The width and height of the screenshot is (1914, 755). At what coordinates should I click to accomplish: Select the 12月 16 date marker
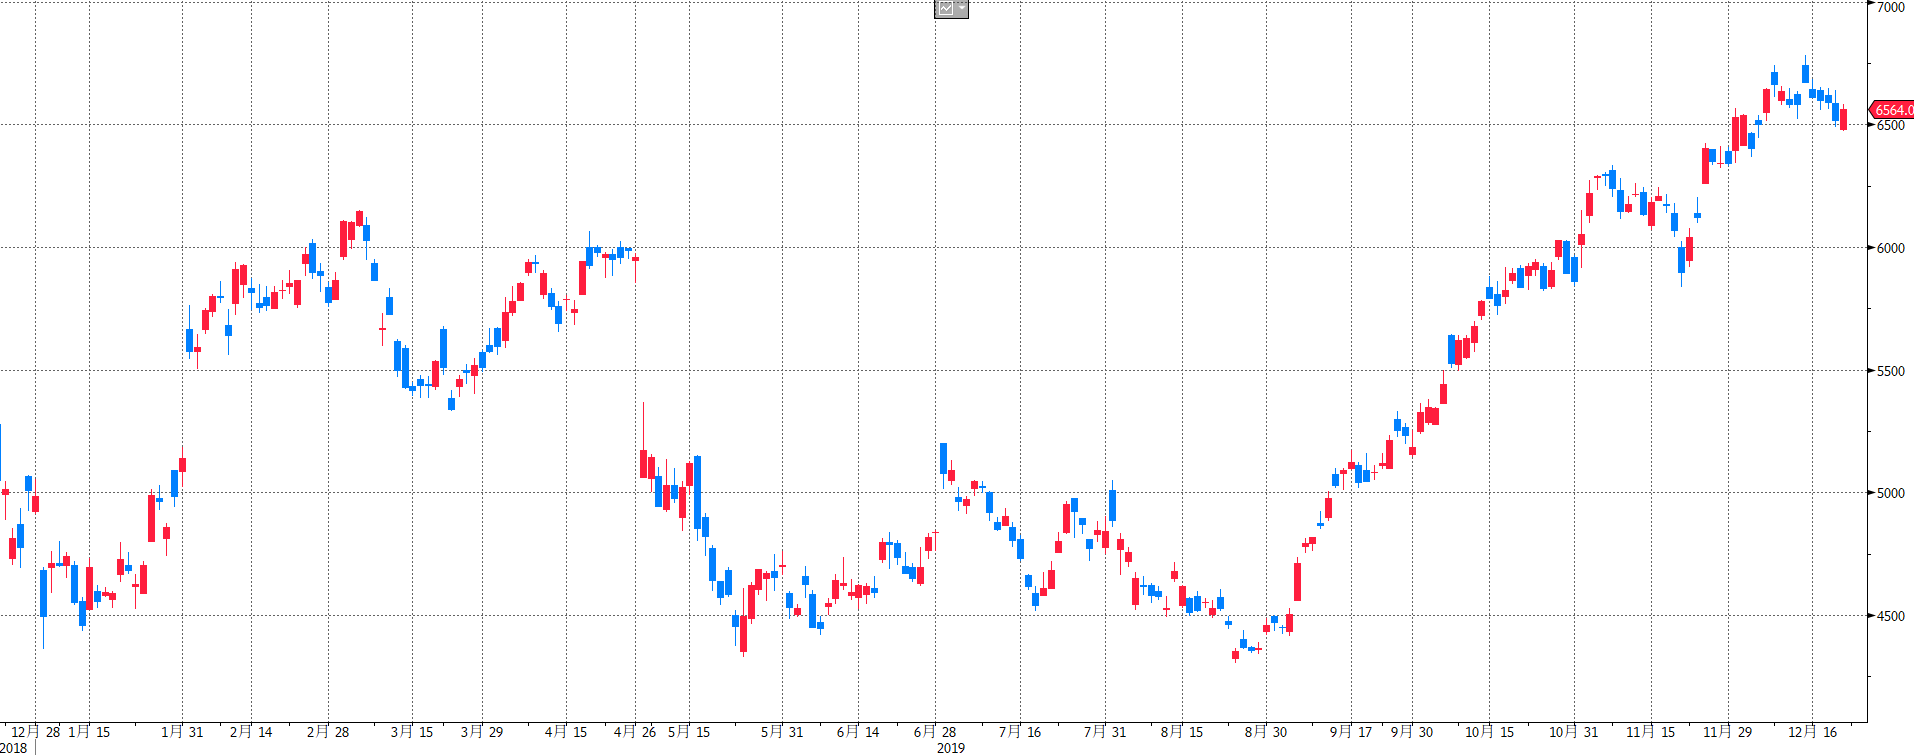[1813, 732]
